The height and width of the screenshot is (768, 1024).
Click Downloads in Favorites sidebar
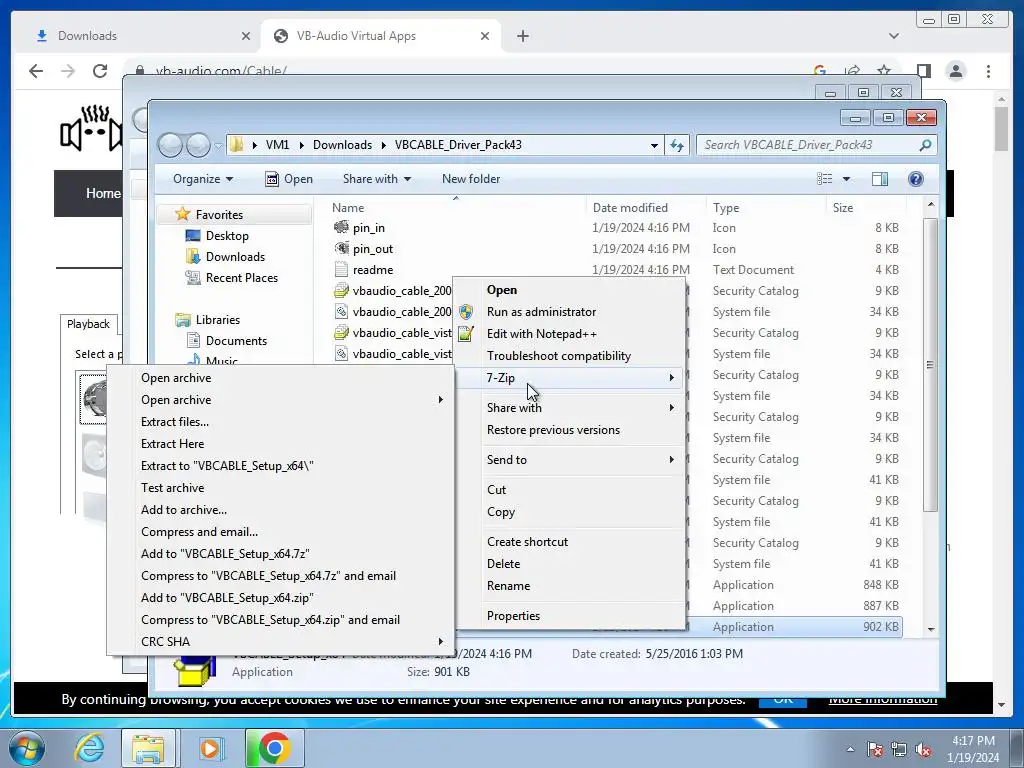[x=235, y=257]
